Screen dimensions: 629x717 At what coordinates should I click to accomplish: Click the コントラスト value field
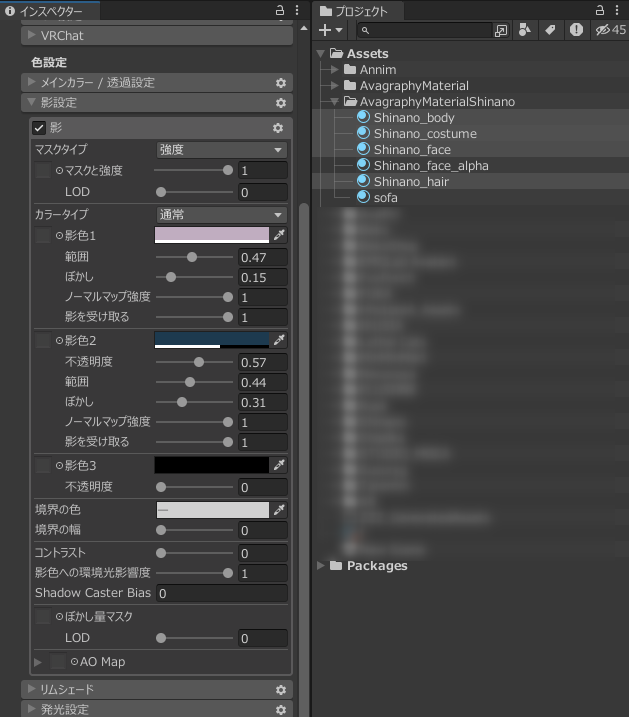point(263,553)
